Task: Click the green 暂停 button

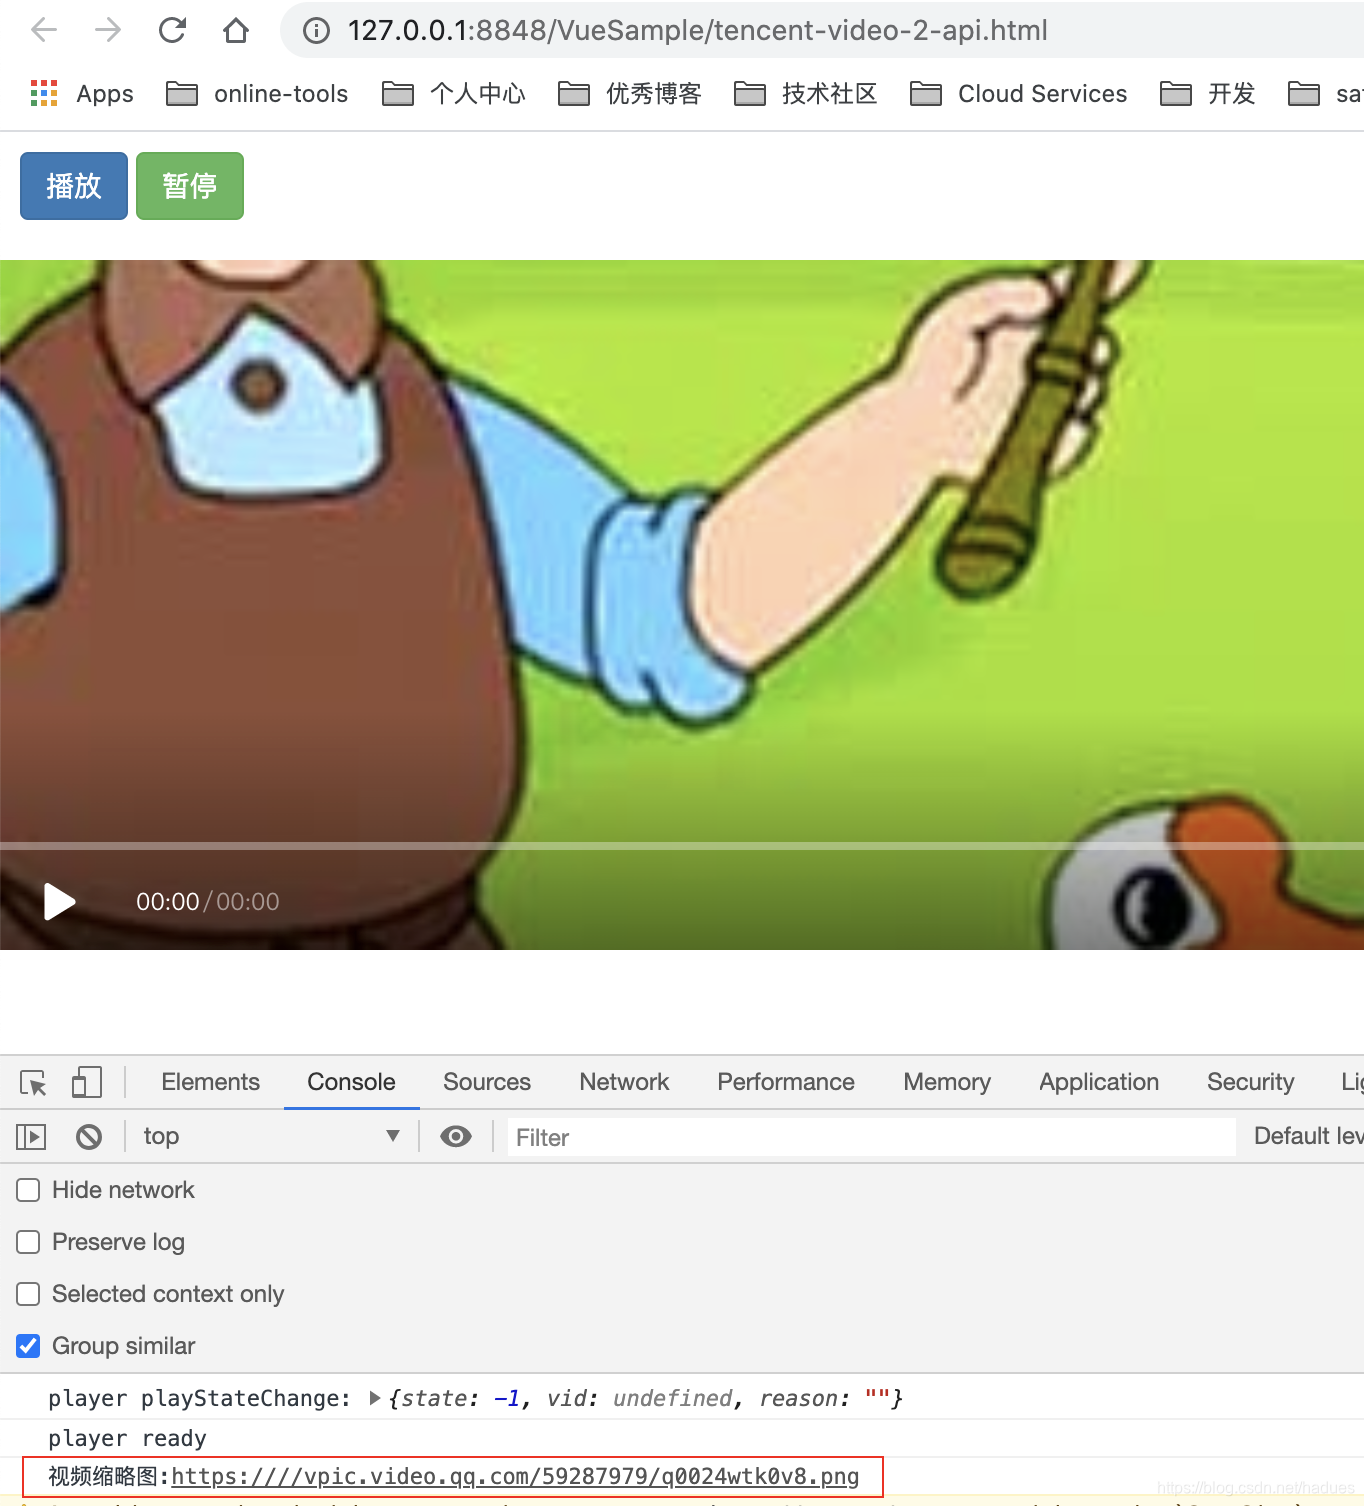Action: [190, 186]
